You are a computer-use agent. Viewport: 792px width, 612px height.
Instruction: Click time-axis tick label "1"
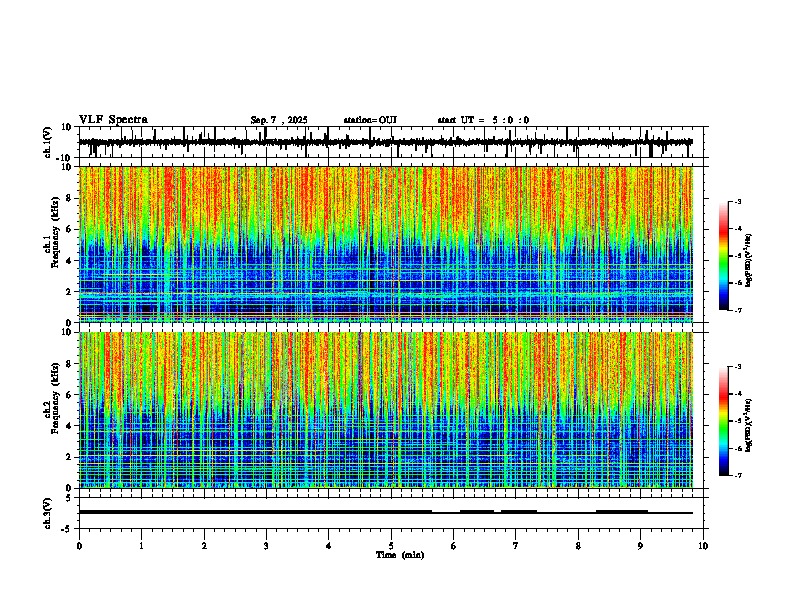pos(141,546)
